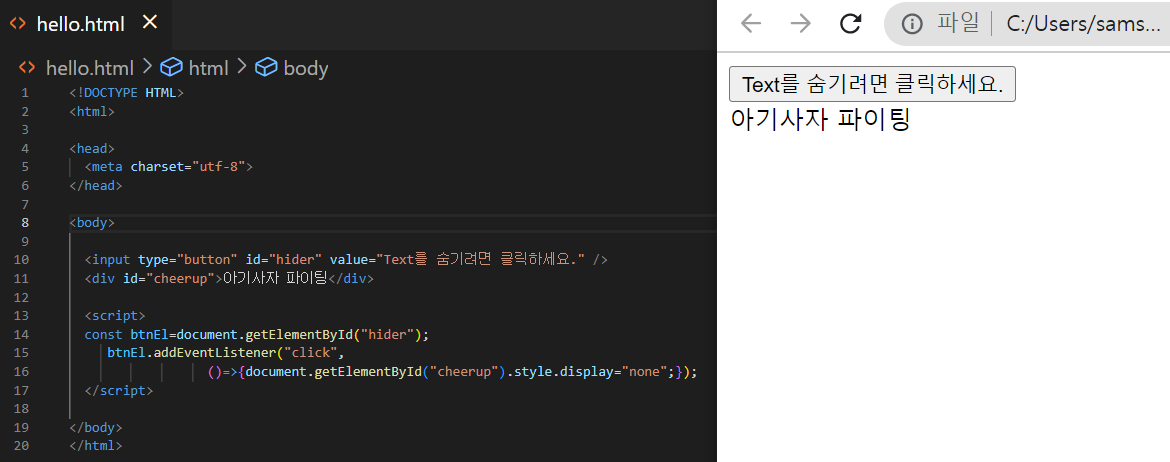This screenshot has width=1170, height=462.
Task: Click the opening <script> tag
Action: [115, 316]
